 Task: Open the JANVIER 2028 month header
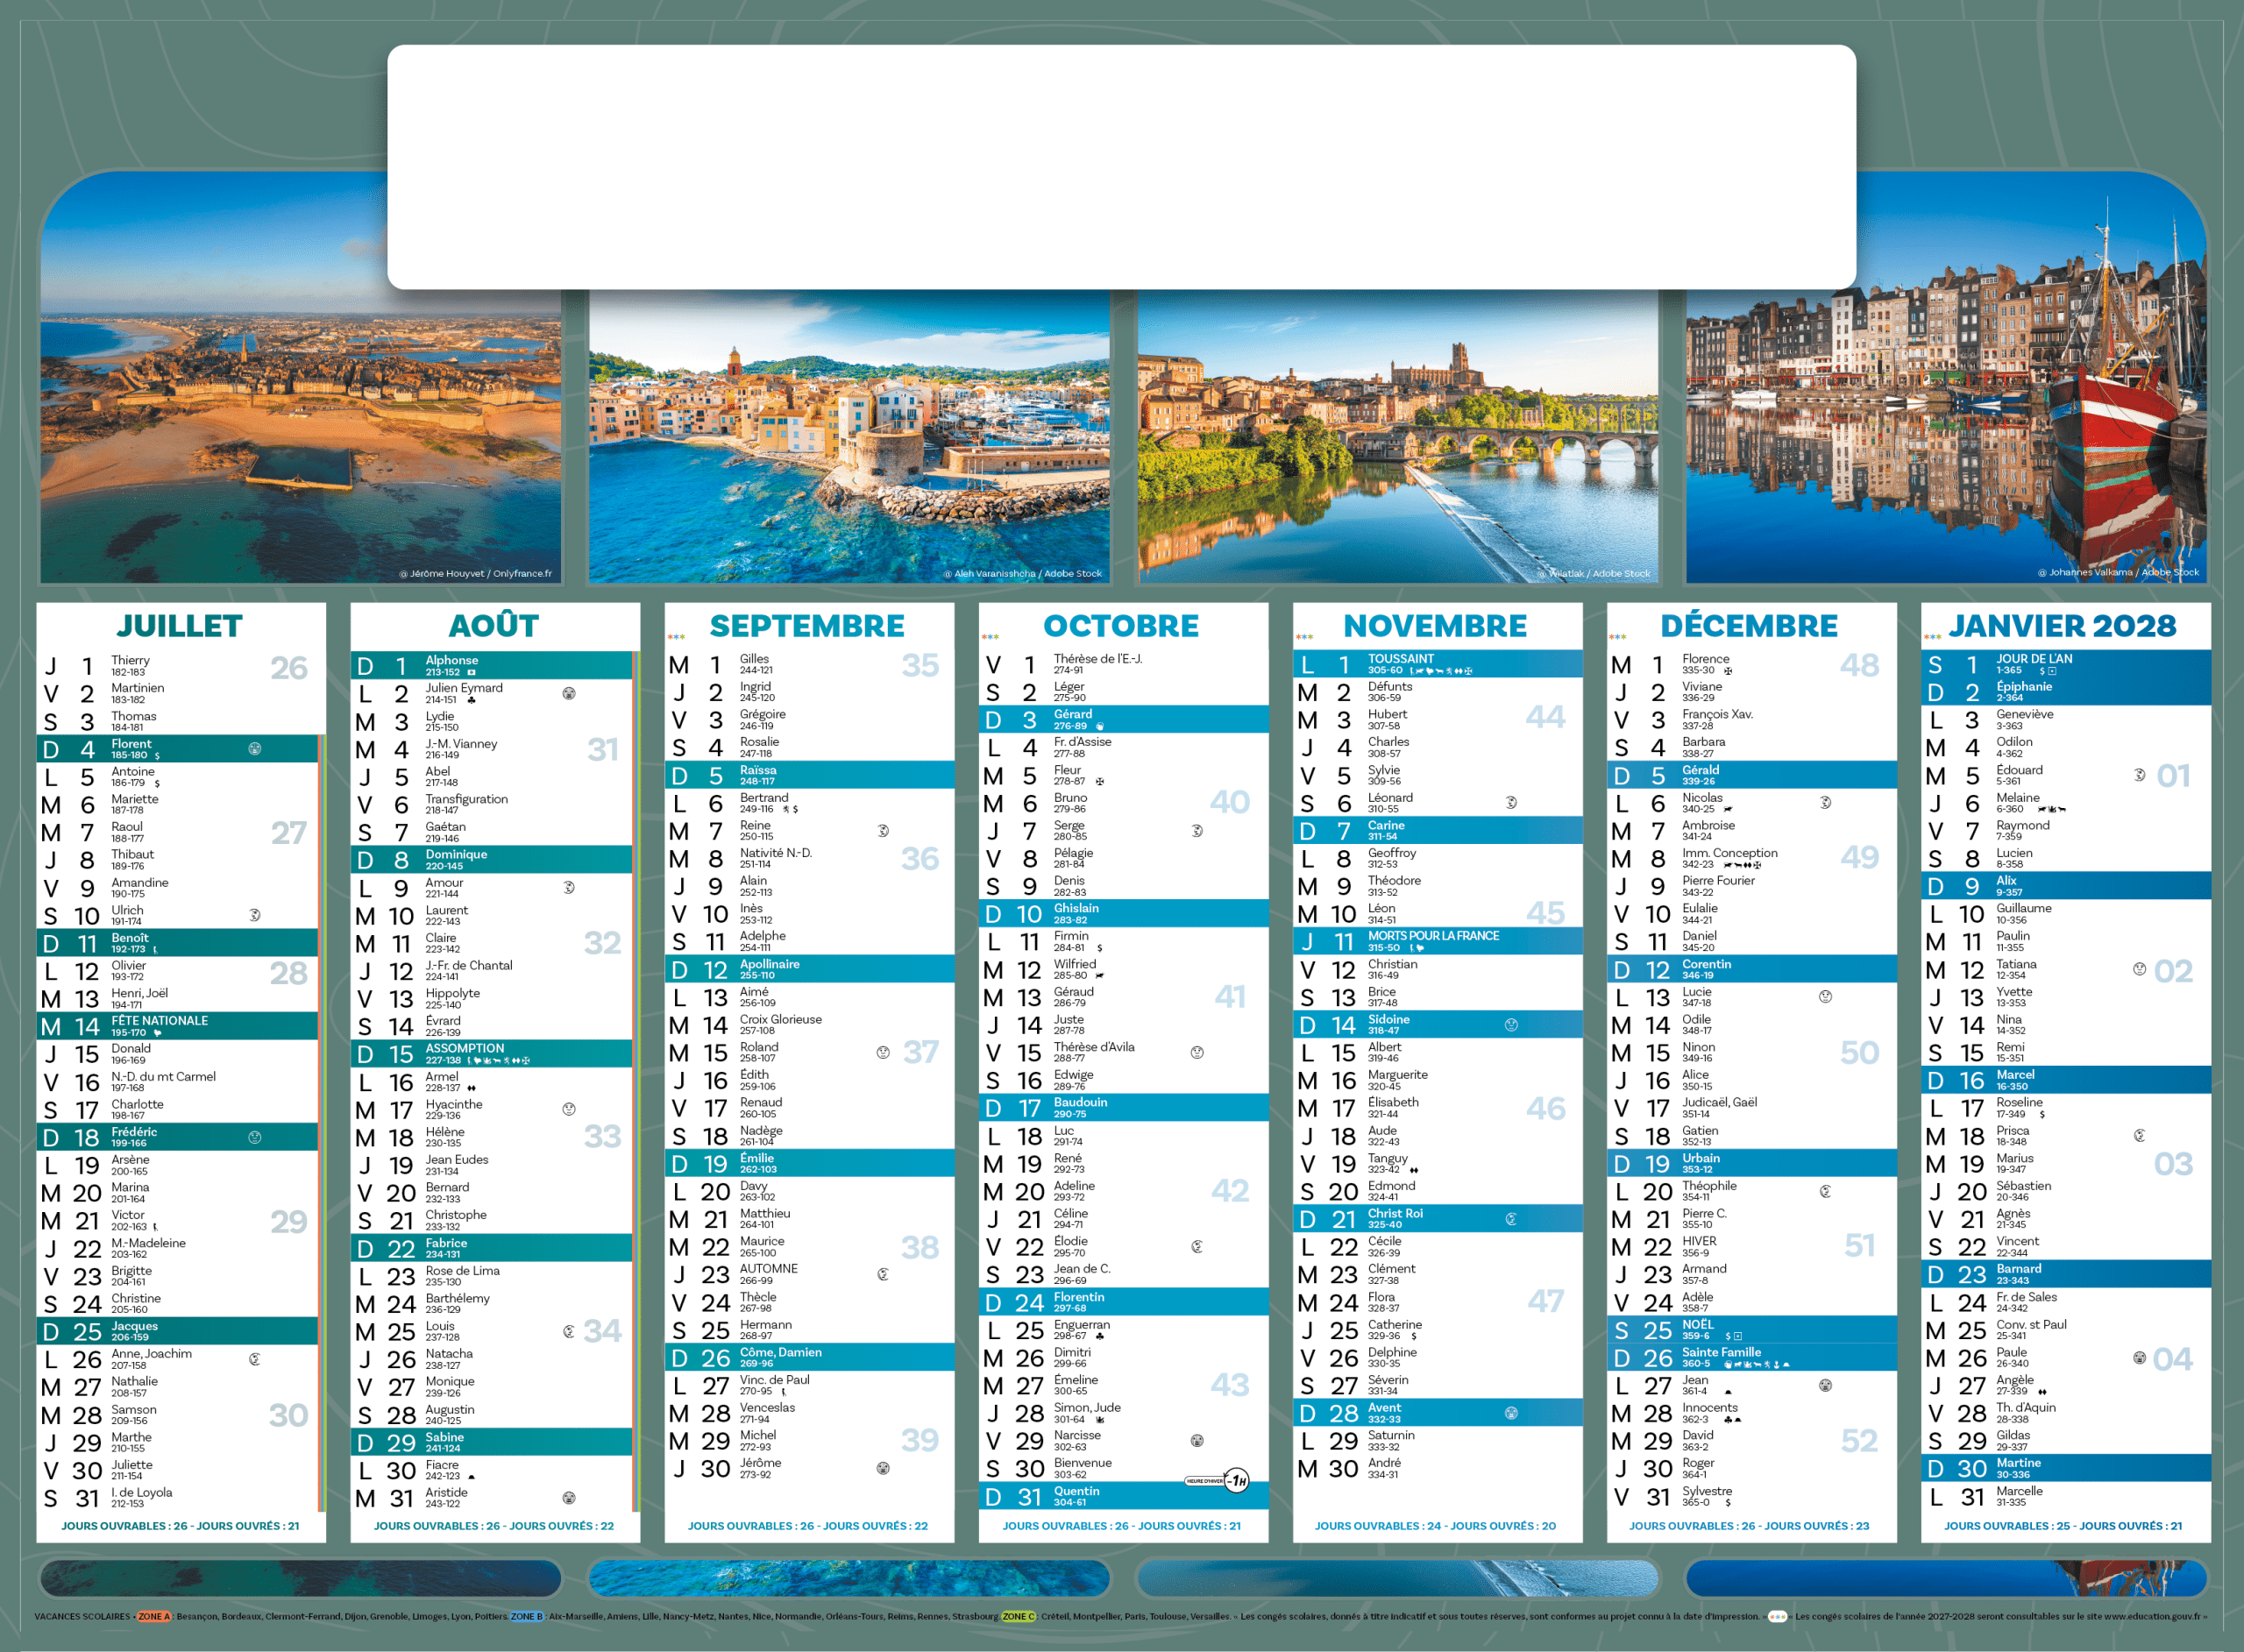point(2062,626)
